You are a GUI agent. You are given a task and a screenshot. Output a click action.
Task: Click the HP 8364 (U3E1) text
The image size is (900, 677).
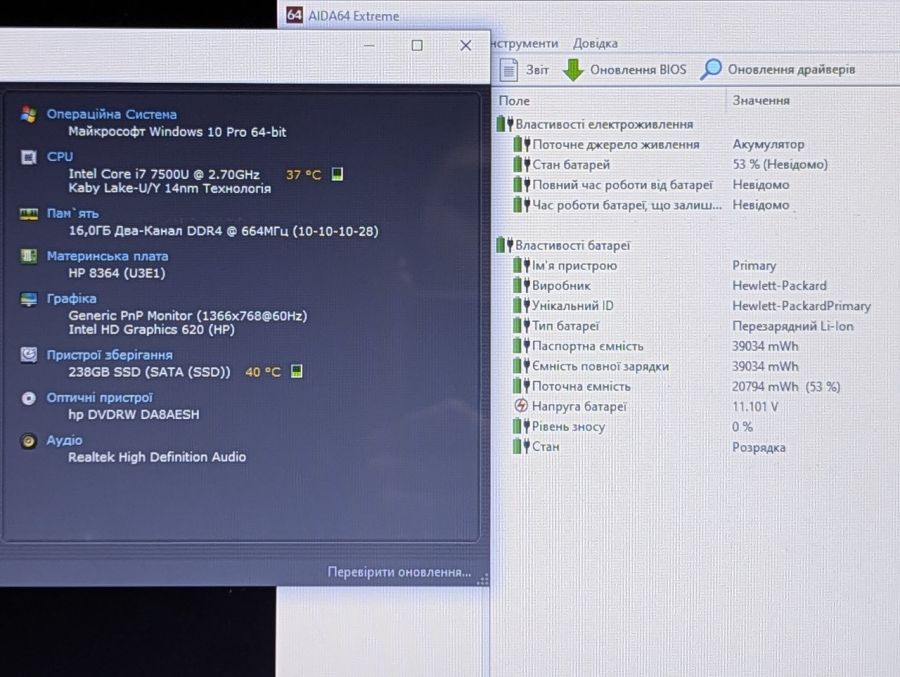pyautogui.click(x=117, y=273)
